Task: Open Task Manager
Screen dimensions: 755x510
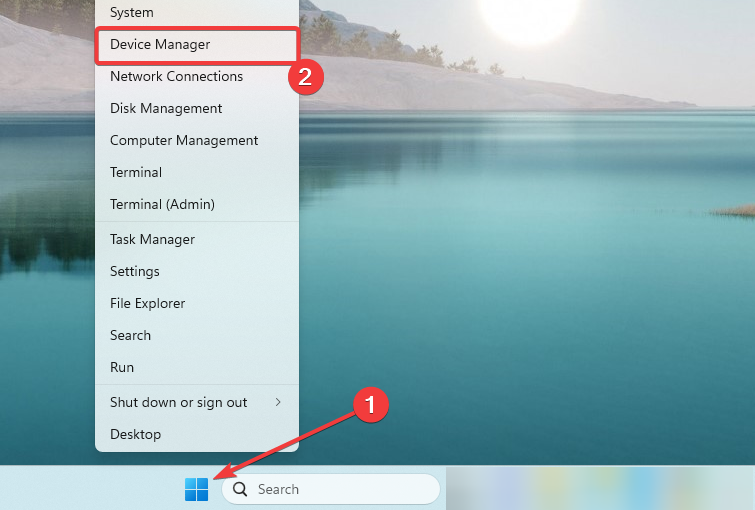Action: [x=197, y=239]
